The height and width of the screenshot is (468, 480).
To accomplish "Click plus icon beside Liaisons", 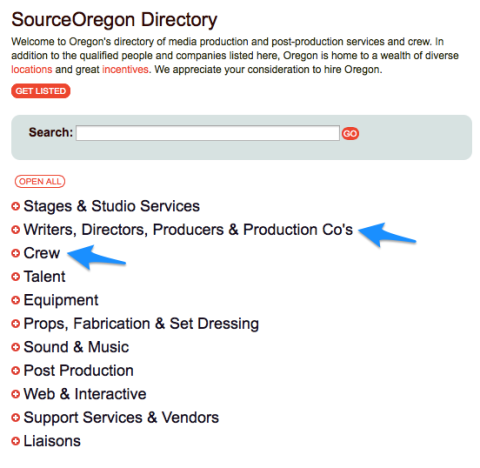I will (15, 441).
